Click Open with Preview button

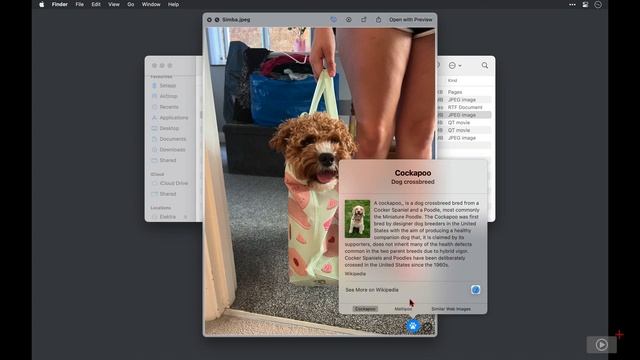[411, 20]
